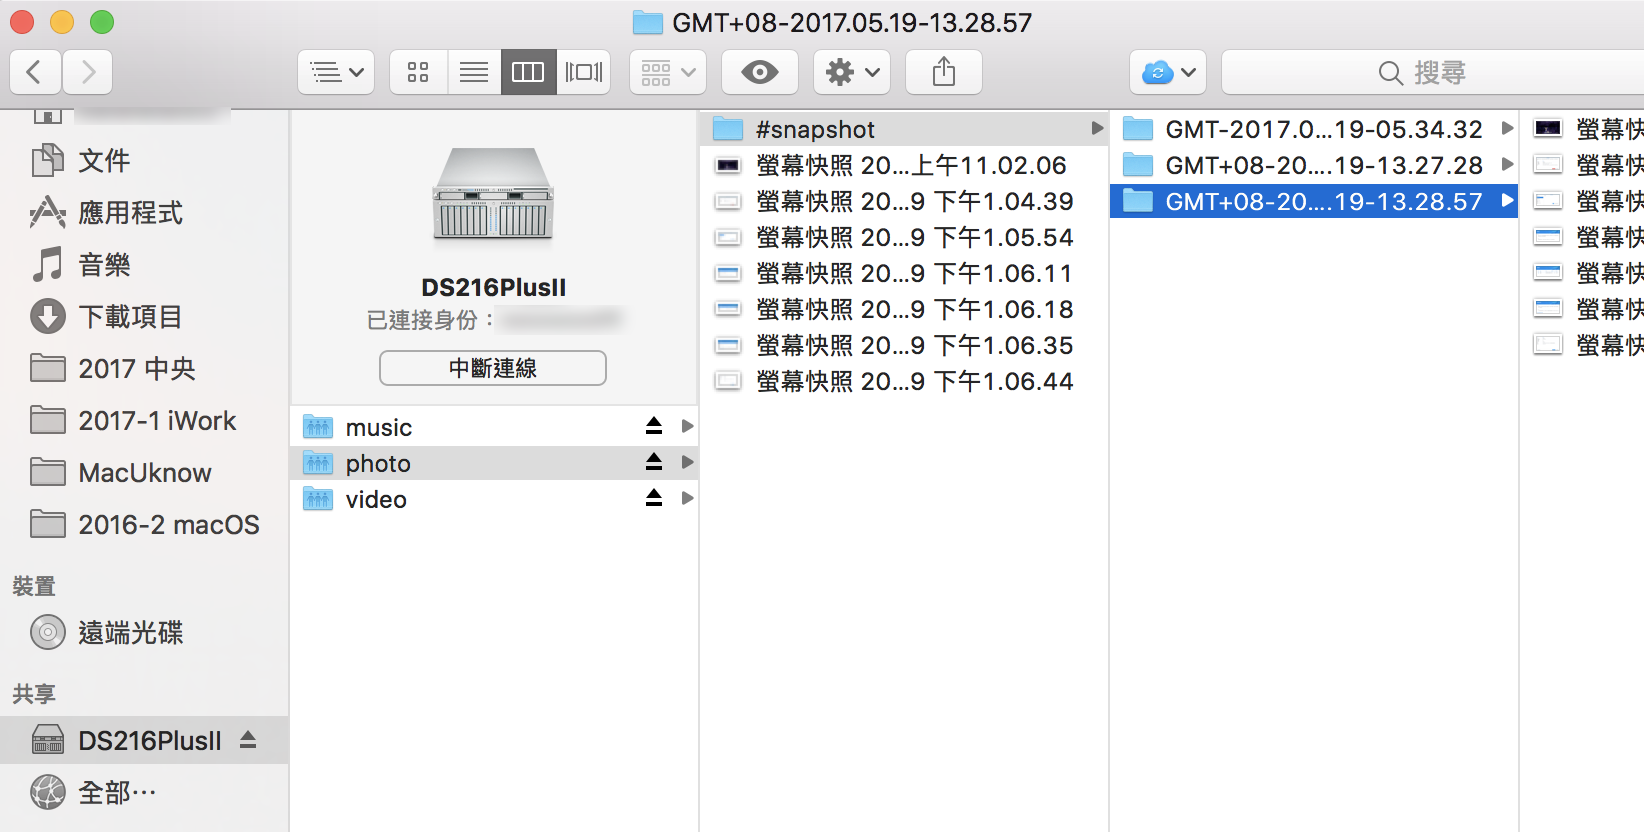The image size is (1644, 832).
Task: Select the GMT-2017.0…19-05.34.32 folder
Action: click(1322, 129)
